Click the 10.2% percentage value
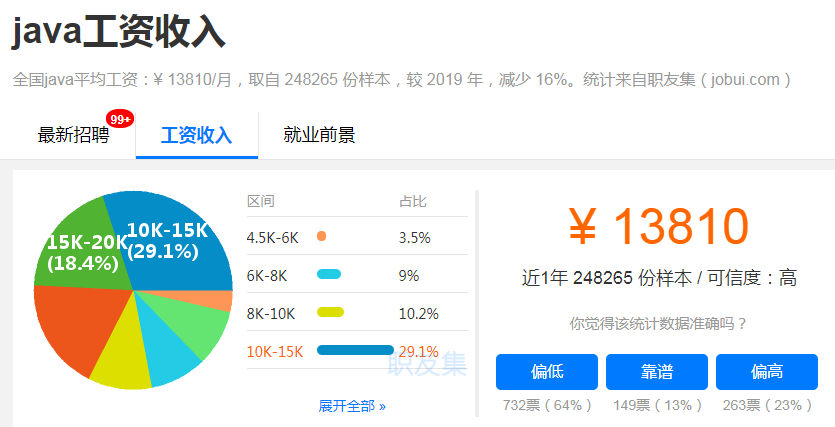Image resolution: width=835 pixels, height=427 pixels. coord(419,314)
